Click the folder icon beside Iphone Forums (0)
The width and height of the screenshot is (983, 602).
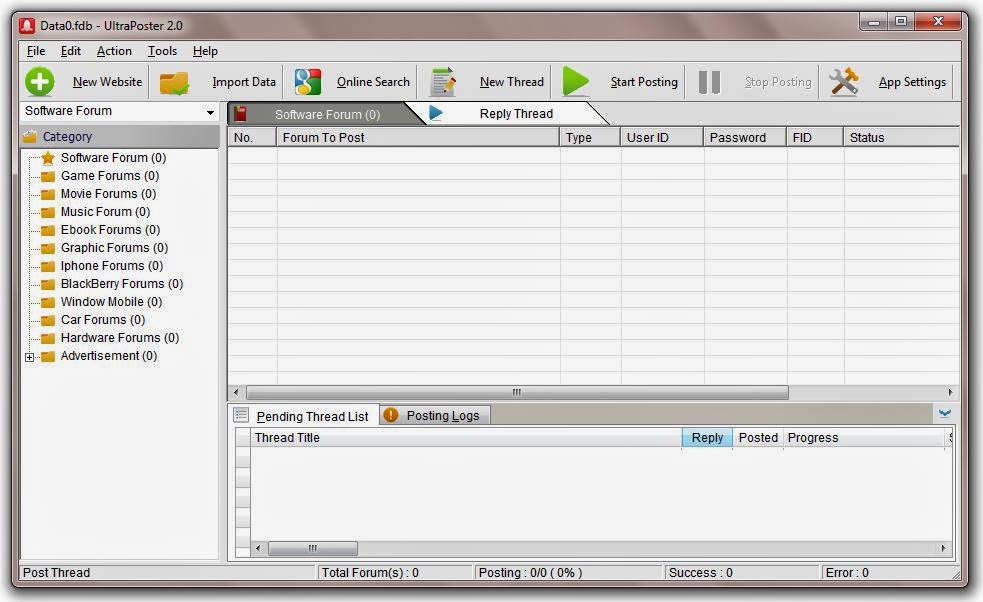[x=48, y=267]
